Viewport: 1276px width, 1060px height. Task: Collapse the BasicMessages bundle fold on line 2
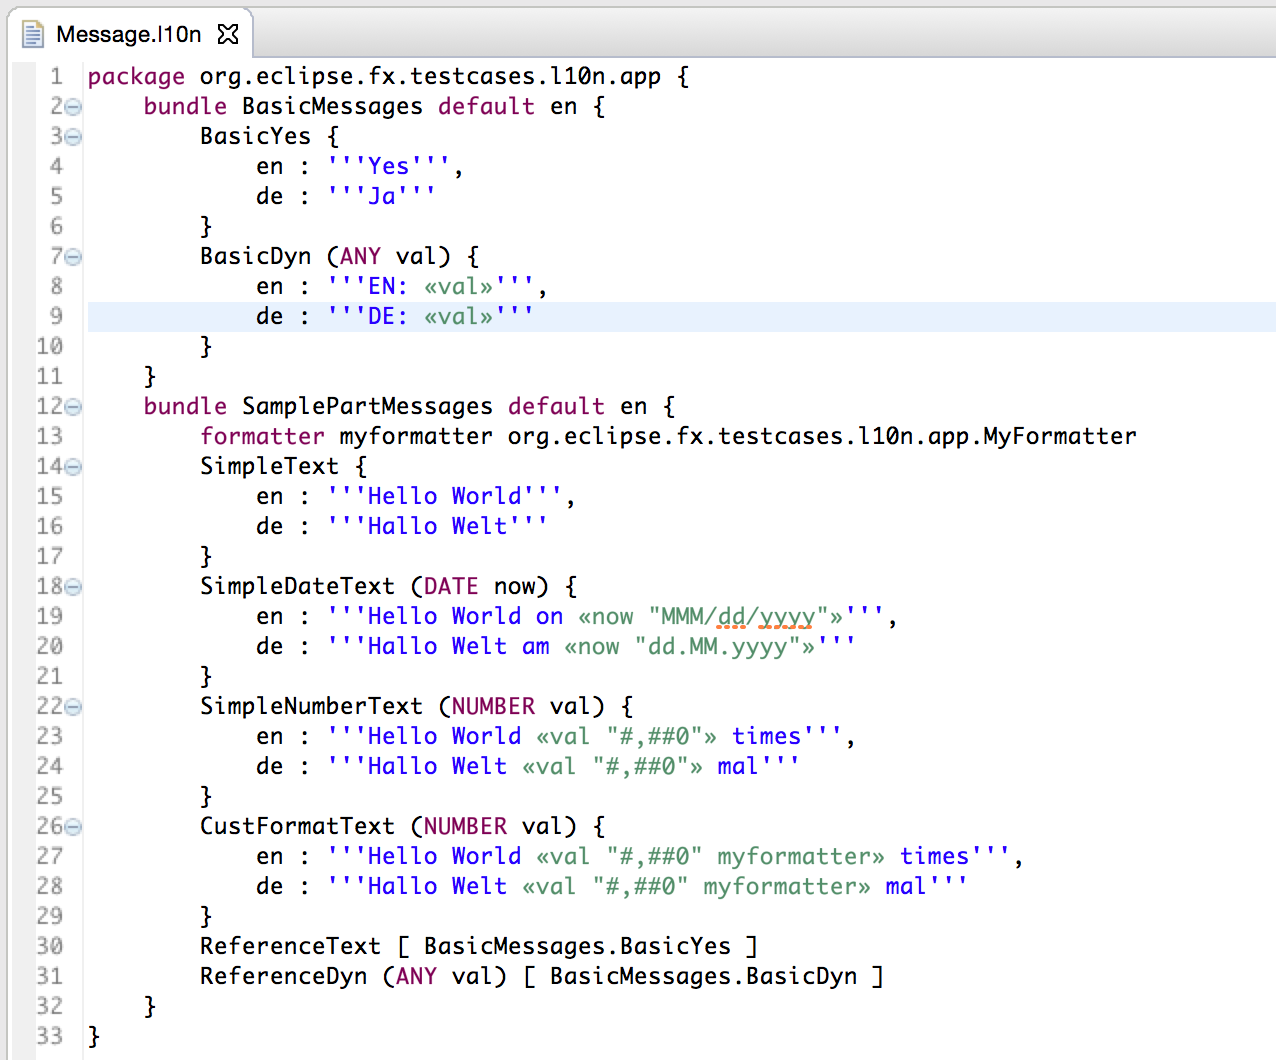click(x=73, y=107)
